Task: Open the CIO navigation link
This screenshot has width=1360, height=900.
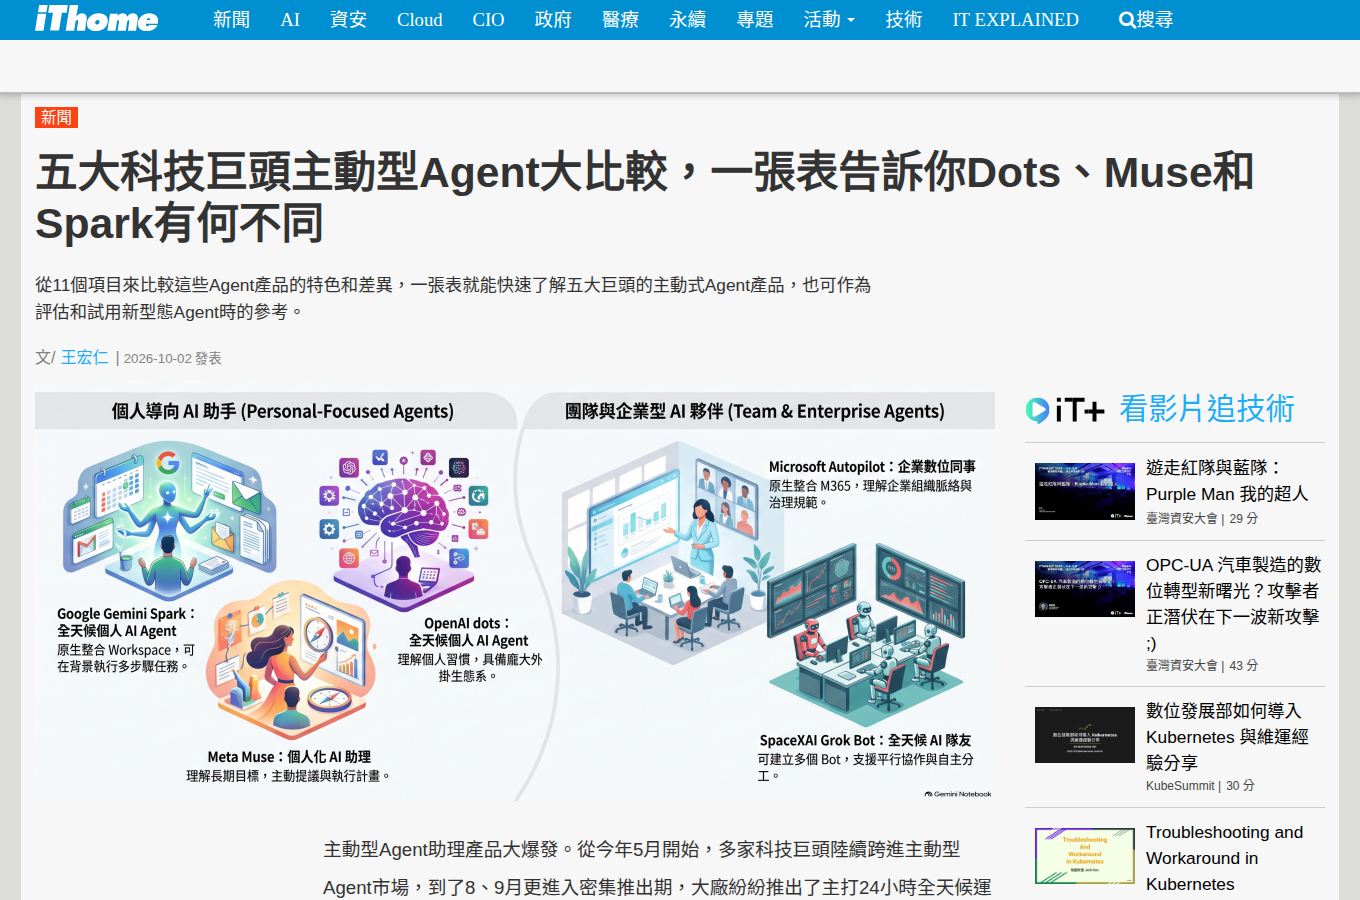Action: pyautogui.click(x=488, y=19)
